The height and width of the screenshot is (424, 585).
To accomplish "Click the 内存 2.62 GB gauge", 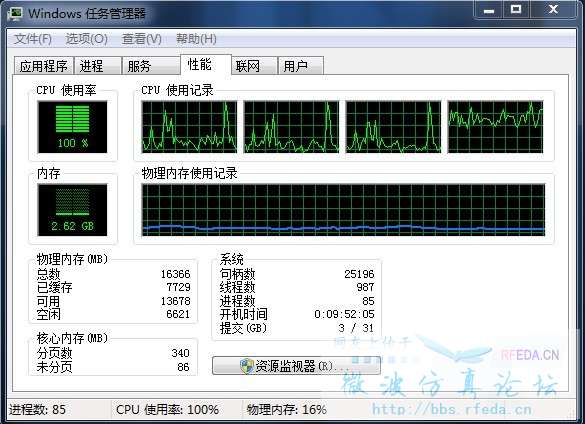I will (72, 210).
